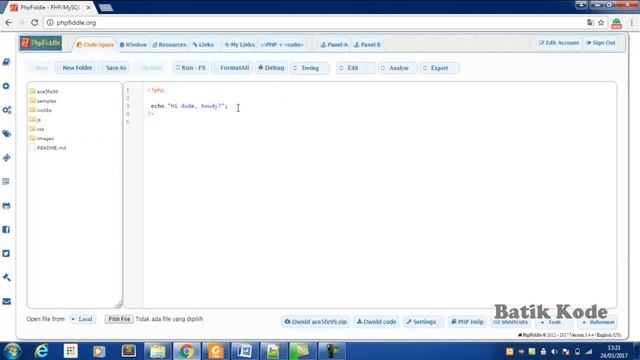Screen dimensions: 640x360
Task: Click the book icon in the left sidebar
Action: point(6,62)
